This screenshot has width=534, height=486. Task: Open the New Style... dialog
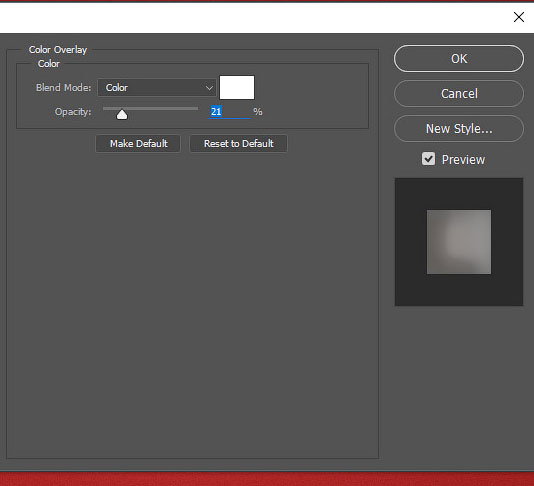coord(459,128)
